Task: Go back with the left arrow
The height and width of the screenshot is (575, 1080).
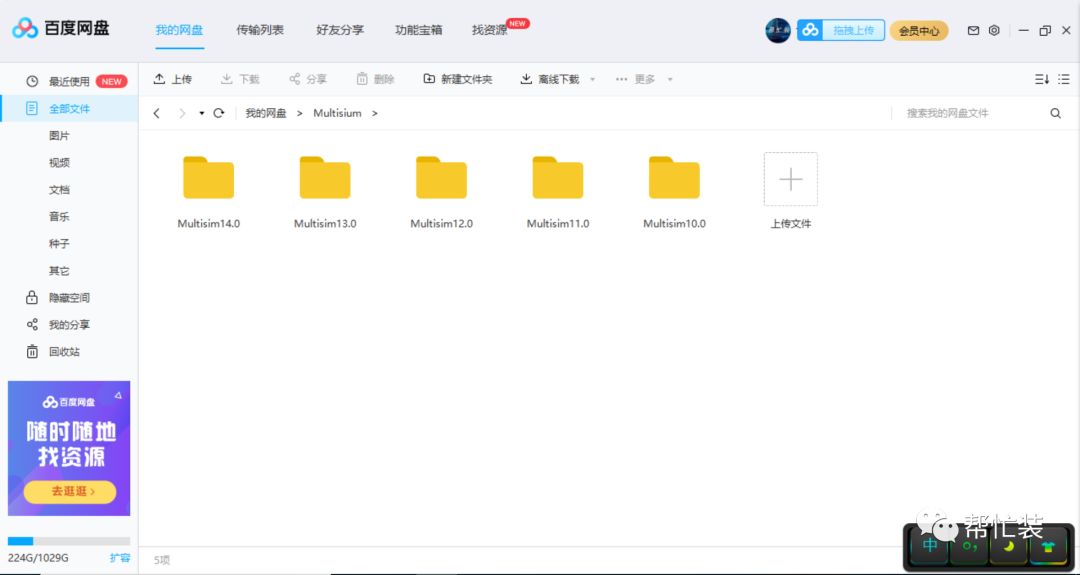Action: point(157,113)
